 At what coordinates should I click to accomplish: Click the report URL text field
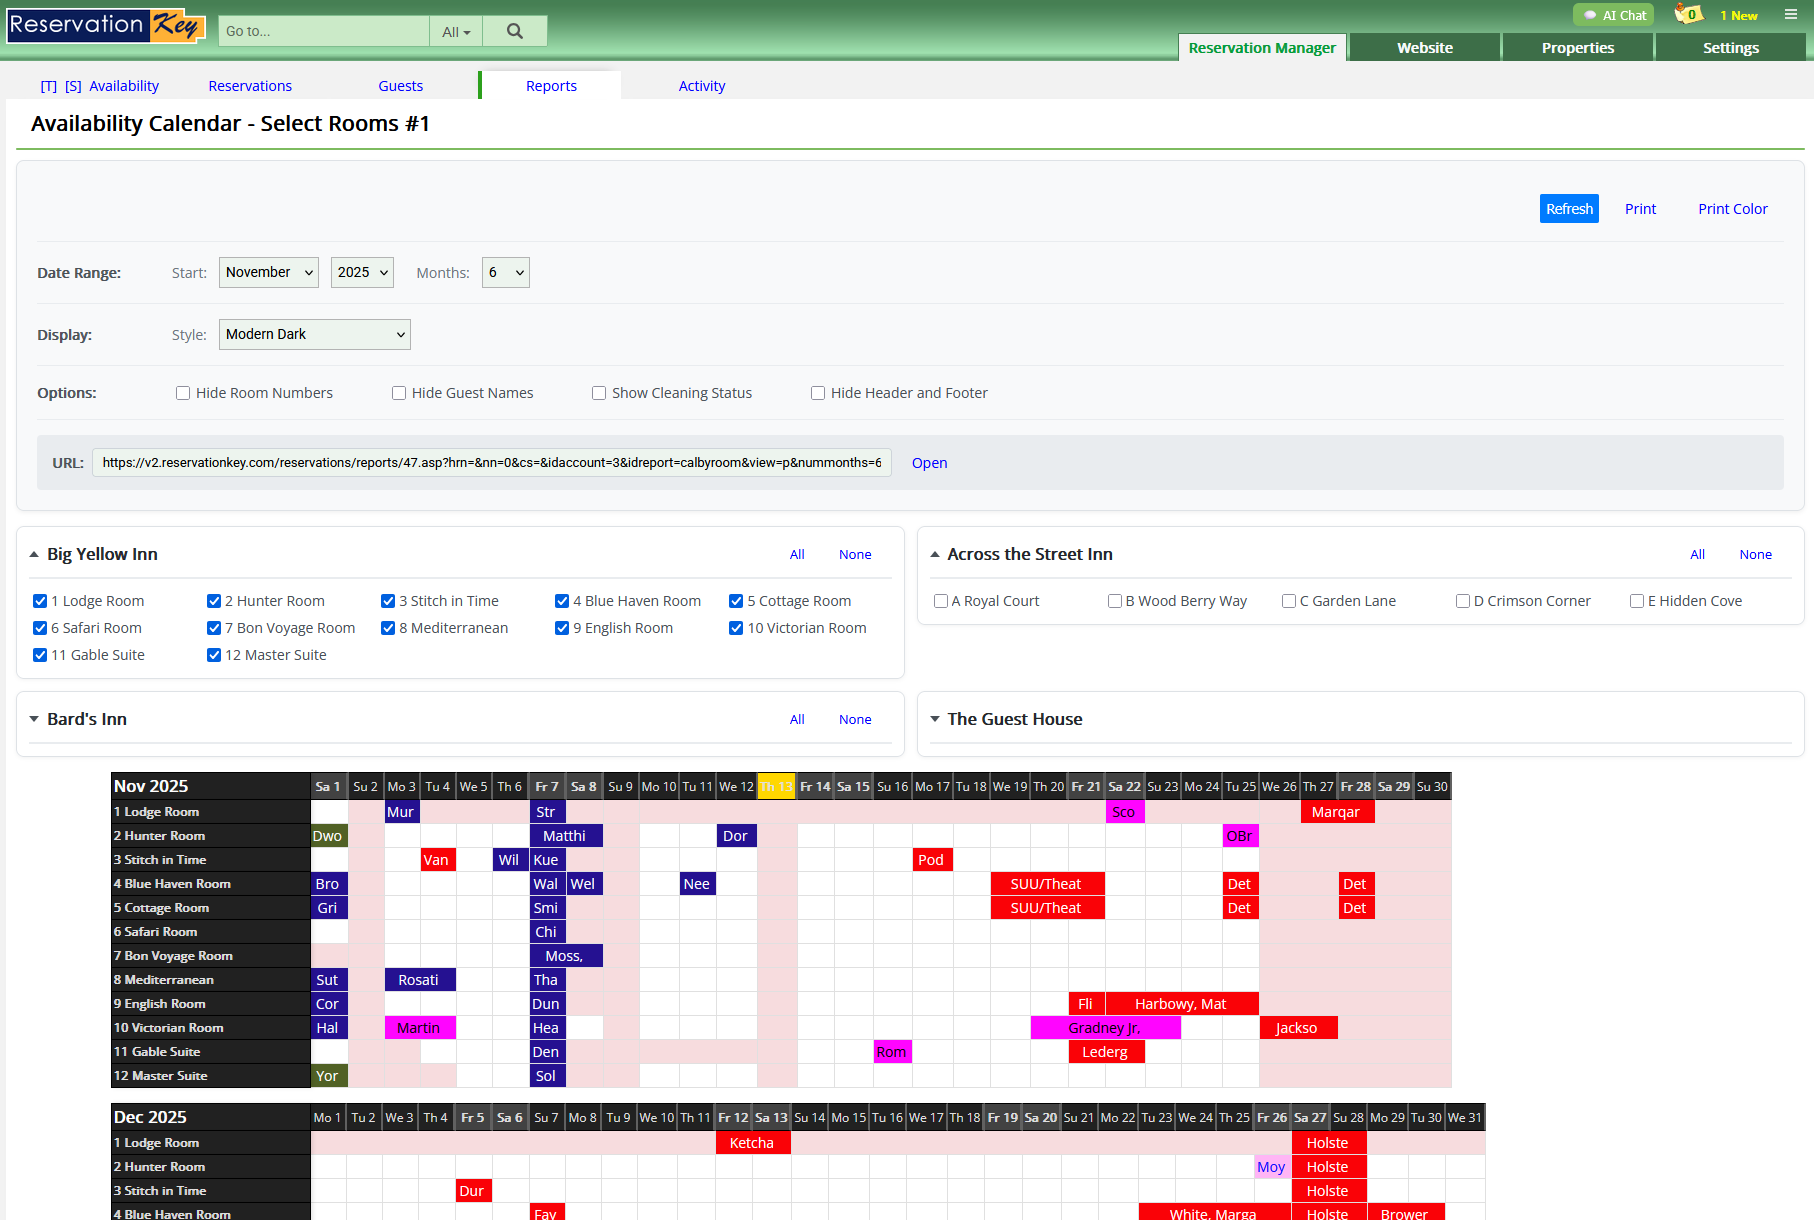491,463
